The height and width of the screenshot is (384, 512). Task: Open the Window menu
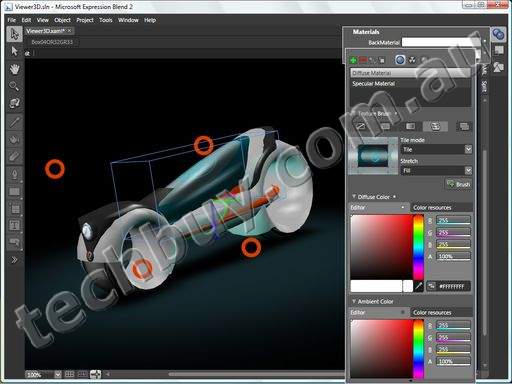[128, 20]
